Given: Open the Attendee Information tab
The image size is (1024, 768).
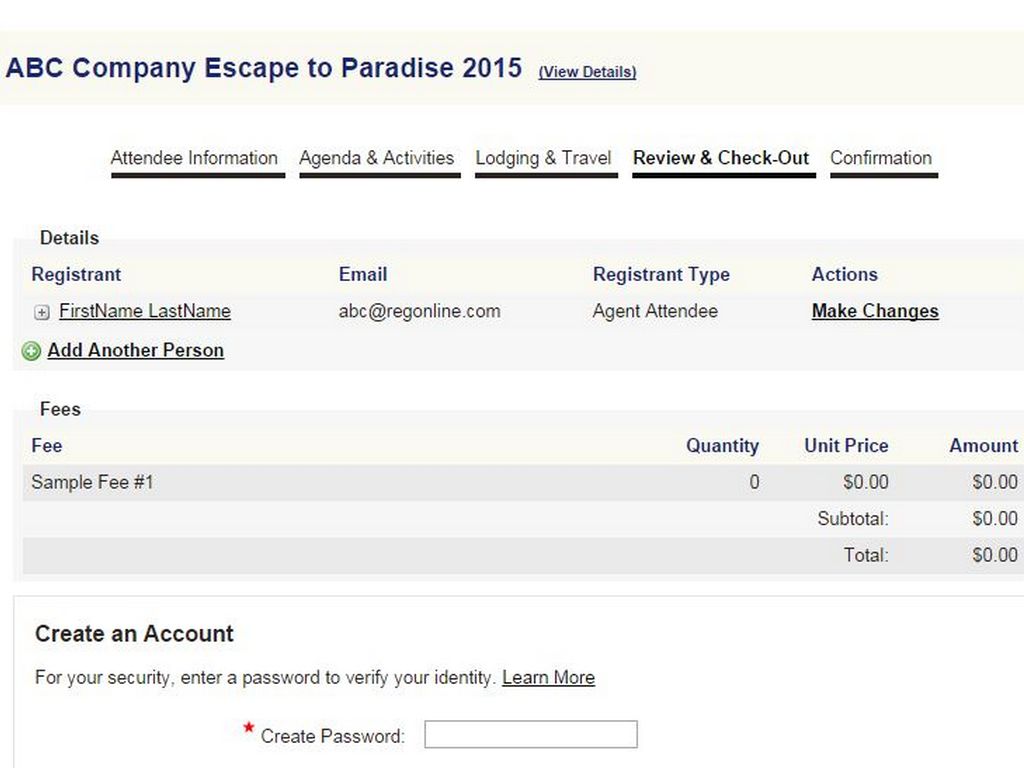Looking at the screenshot, I should pyautogui.click(x=194, y=158).
